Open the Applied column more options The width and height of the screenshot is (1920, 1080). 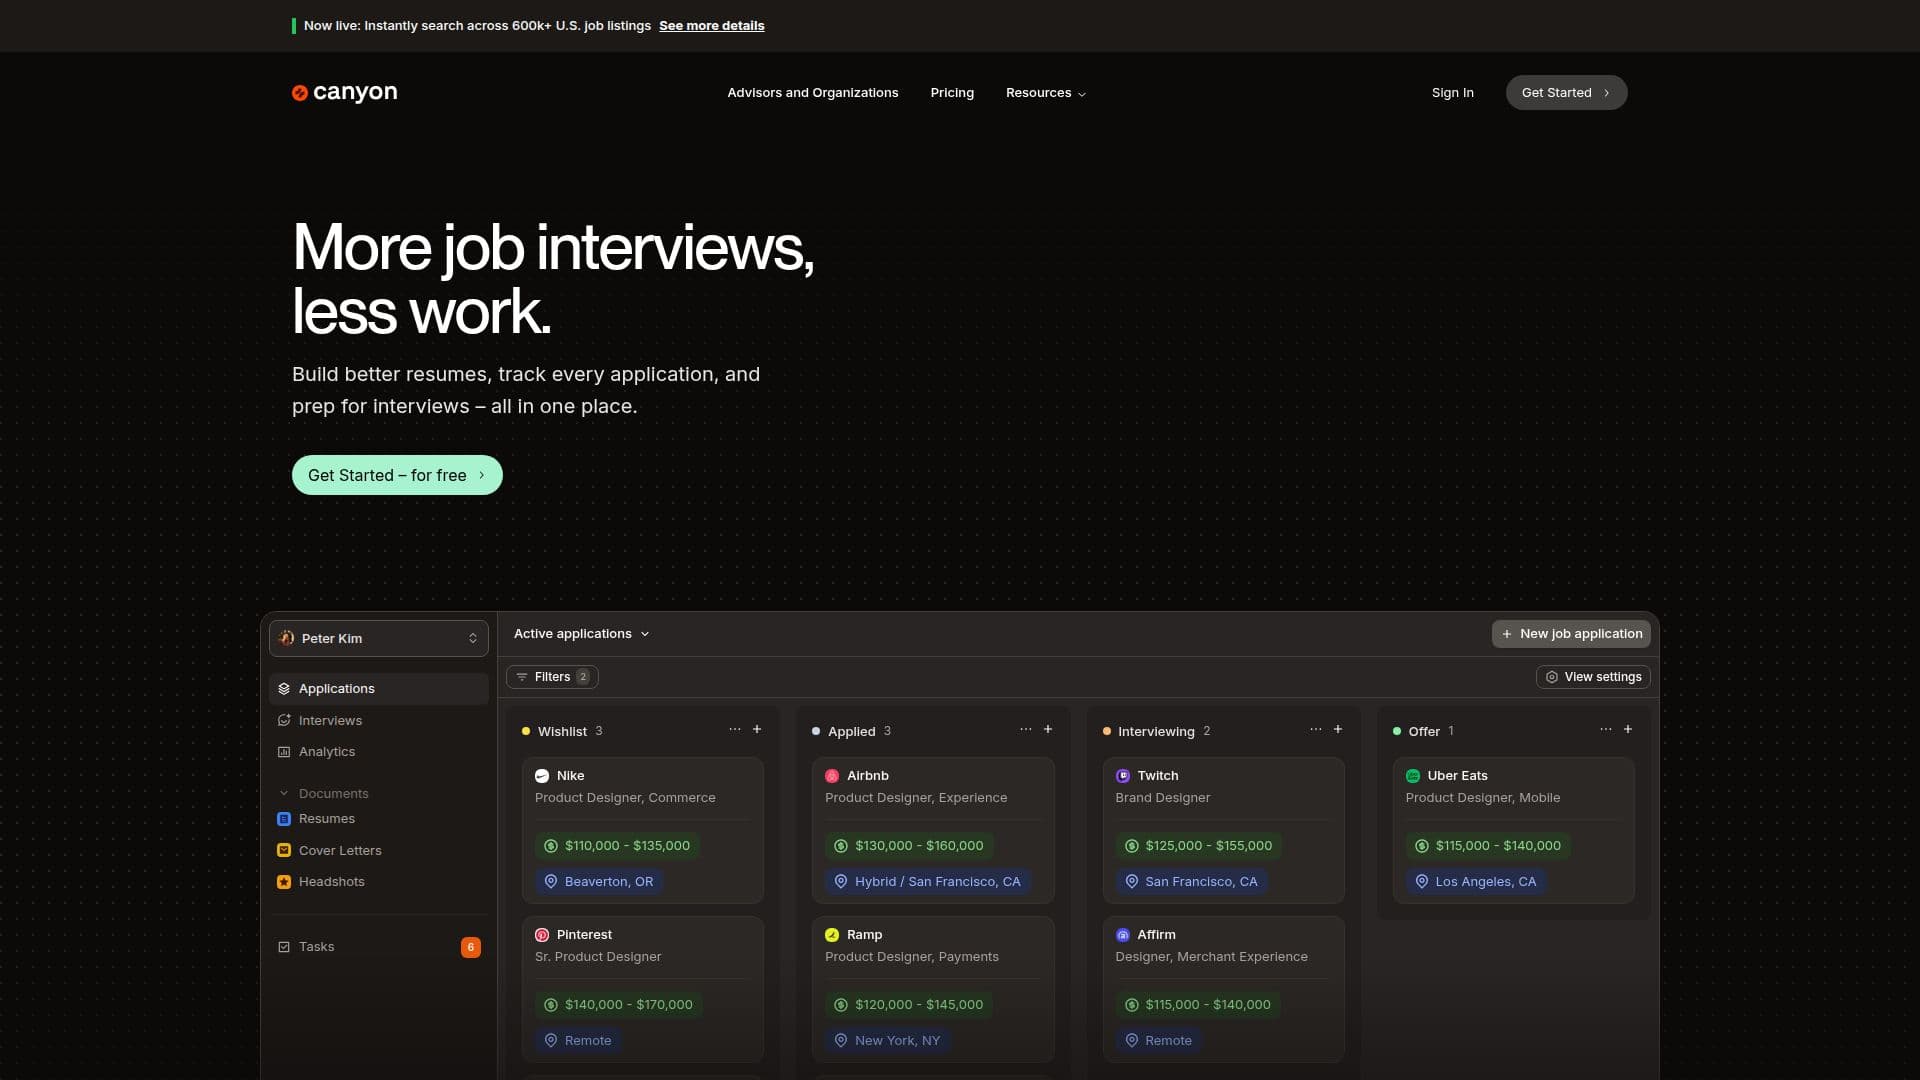[x=1026, y=730]
